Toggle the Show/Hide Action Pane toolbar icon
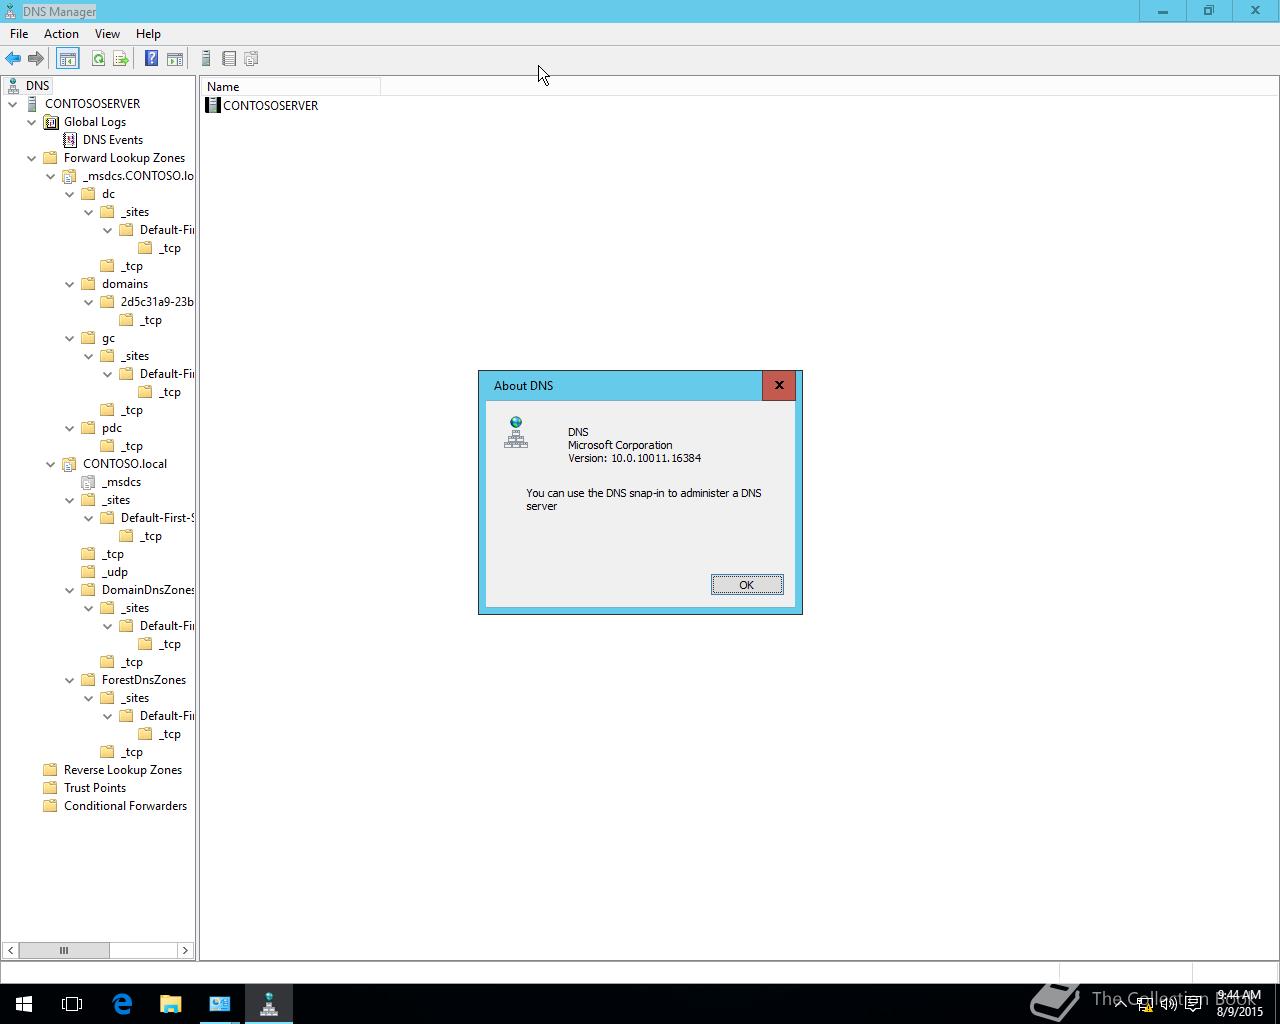The height and width of the screenshot is (1024, 1280). click(174, 59)
